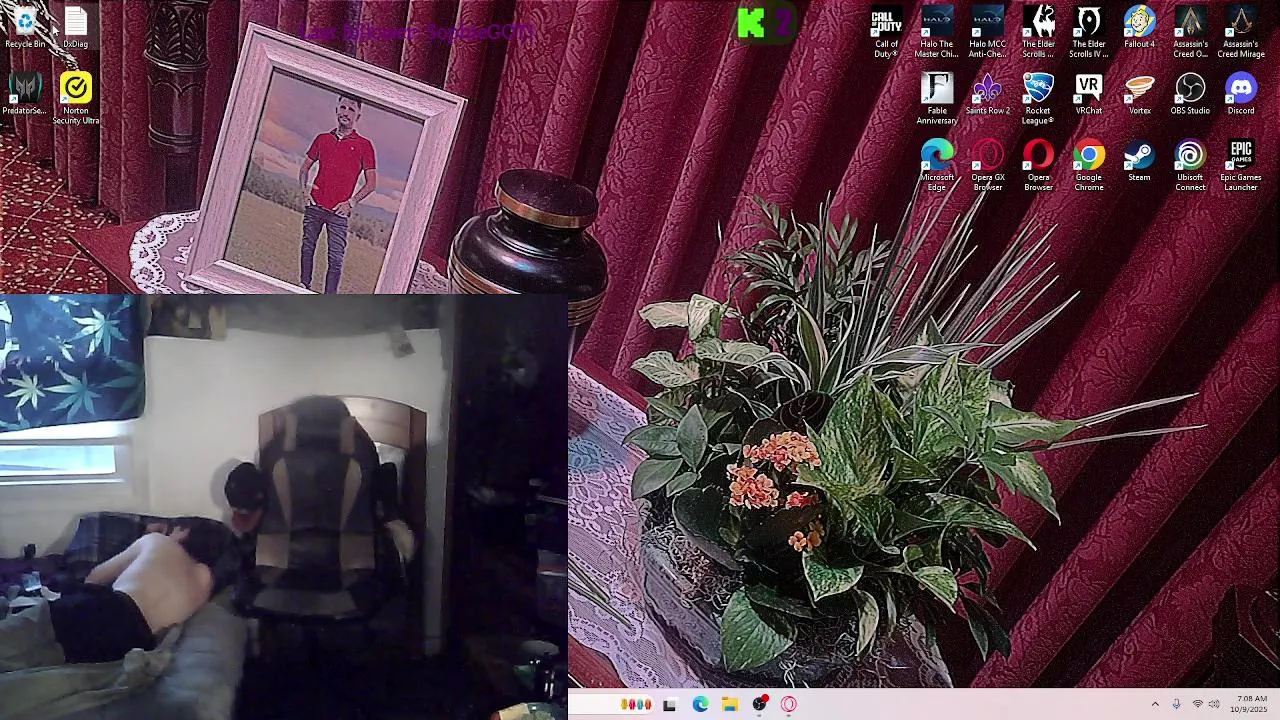Open Fallout 4 desktop shortcut
Screen dimensions: 1280x720
pyautogui.click(x=1139, y=27)
